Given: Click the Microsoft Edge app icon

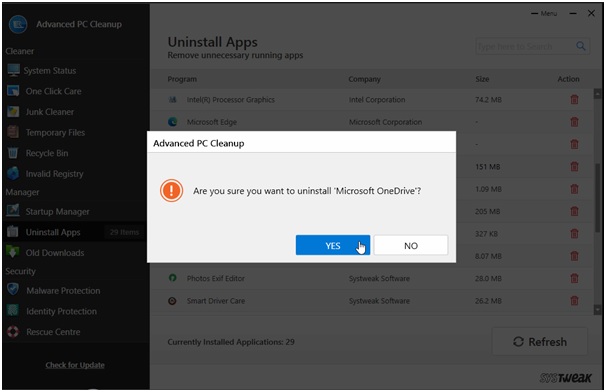Looking at the screenshot, I should 172,122.
